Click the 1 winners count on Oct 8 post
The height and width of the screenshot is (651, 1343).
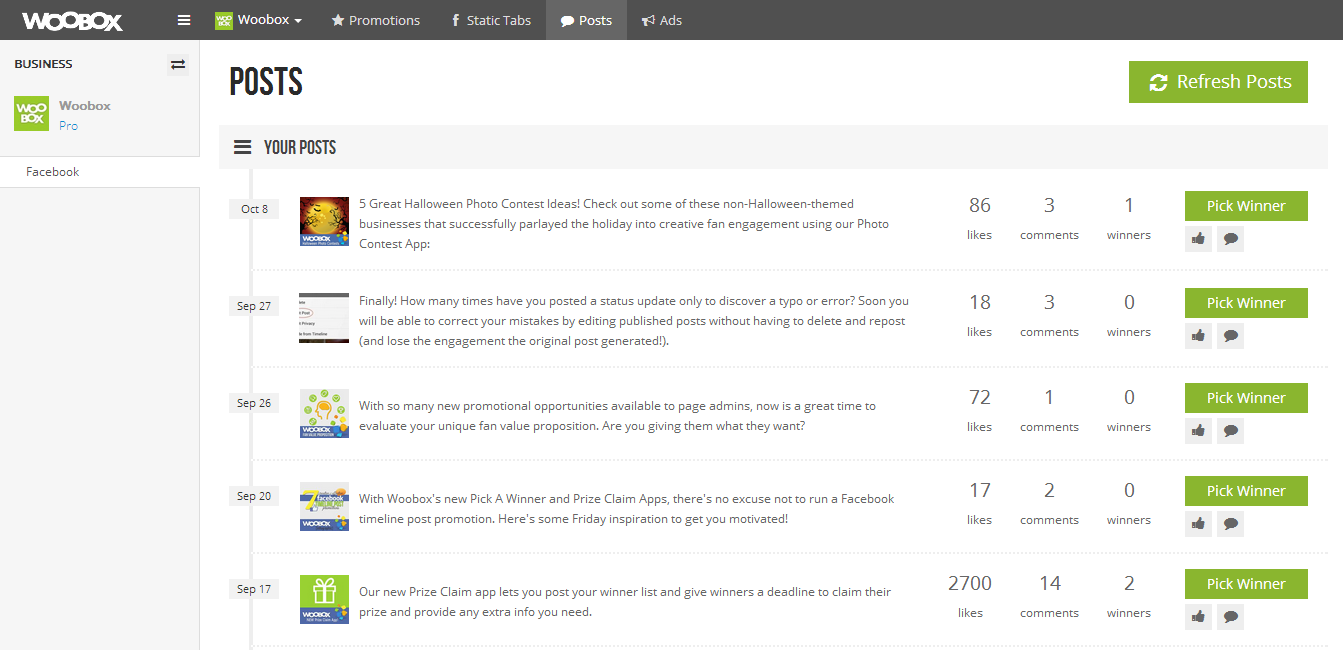point(1129,206)
